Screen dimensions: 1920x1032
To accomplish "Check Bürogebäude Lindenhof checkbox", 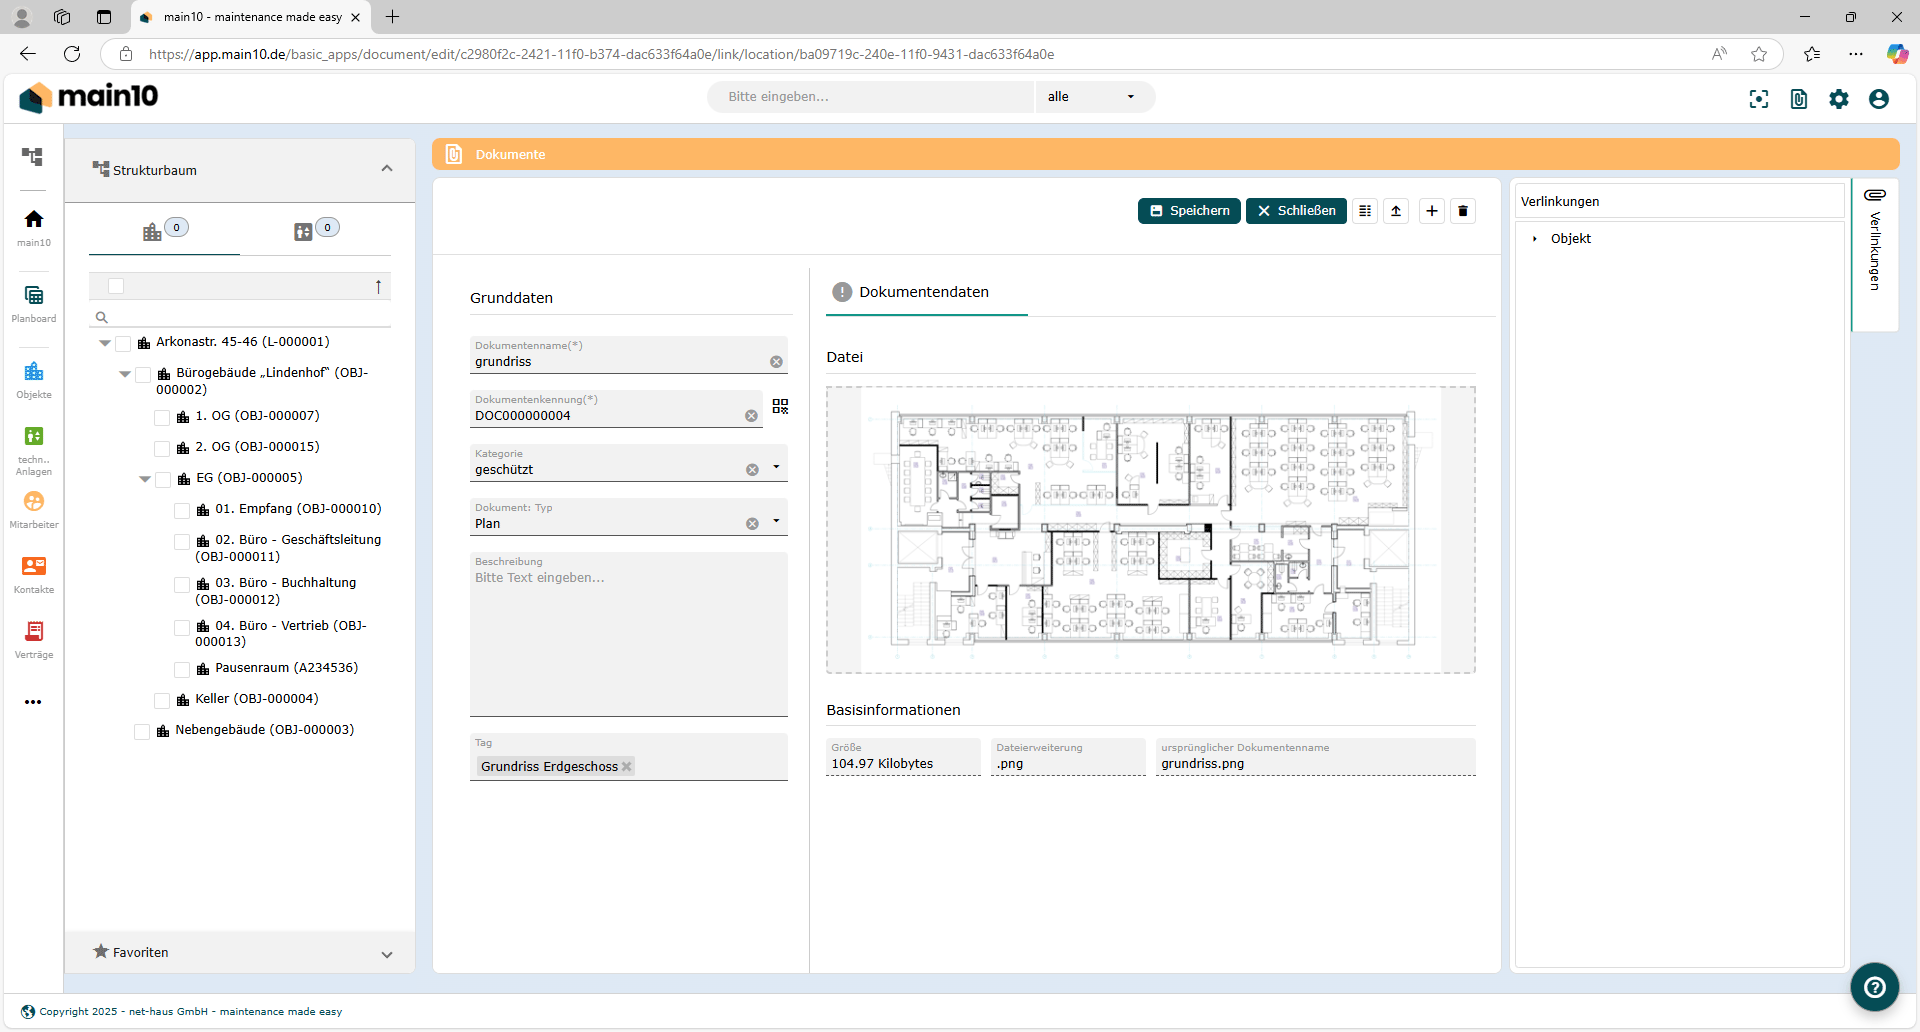I will pyautogui.click(x=143, y=375).
